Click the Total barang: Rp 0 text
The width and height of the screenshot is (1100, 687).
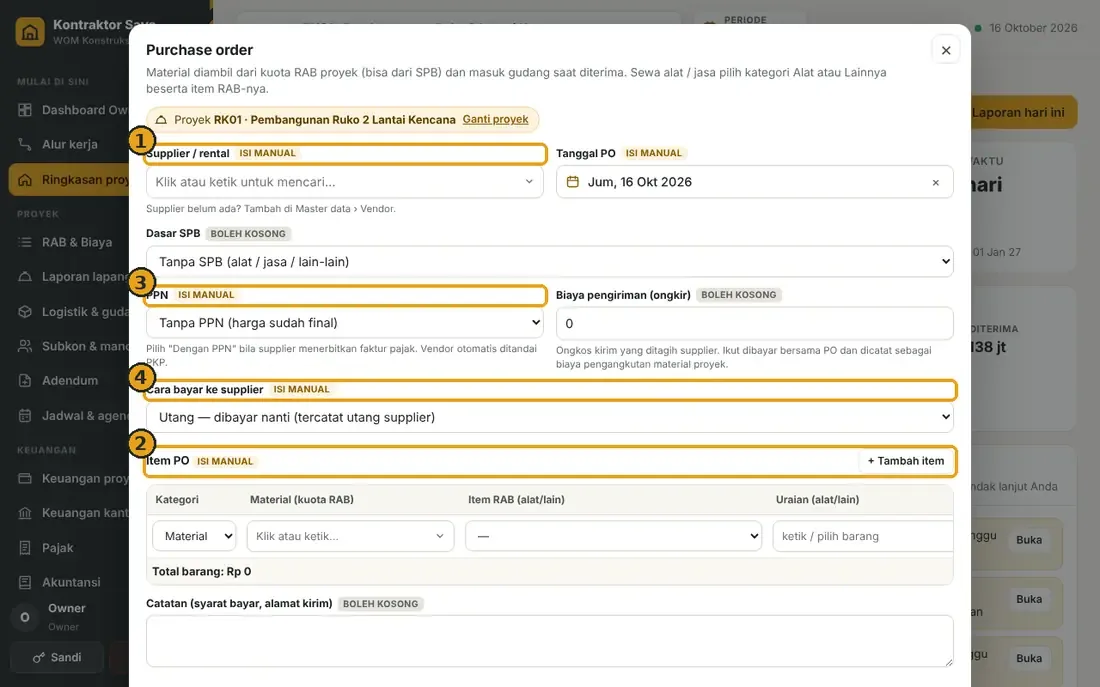coord(201,571)
